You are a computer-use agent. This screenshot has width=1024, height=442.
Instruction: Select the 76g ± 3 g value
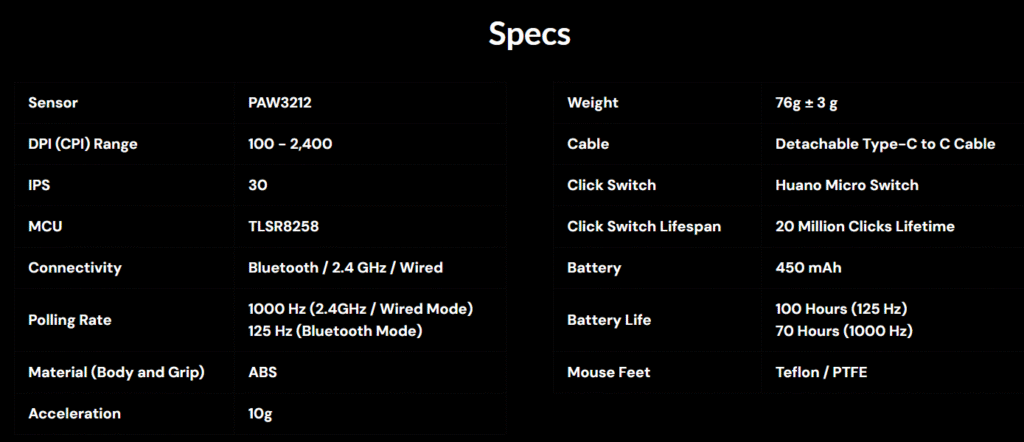coord(817,102)
